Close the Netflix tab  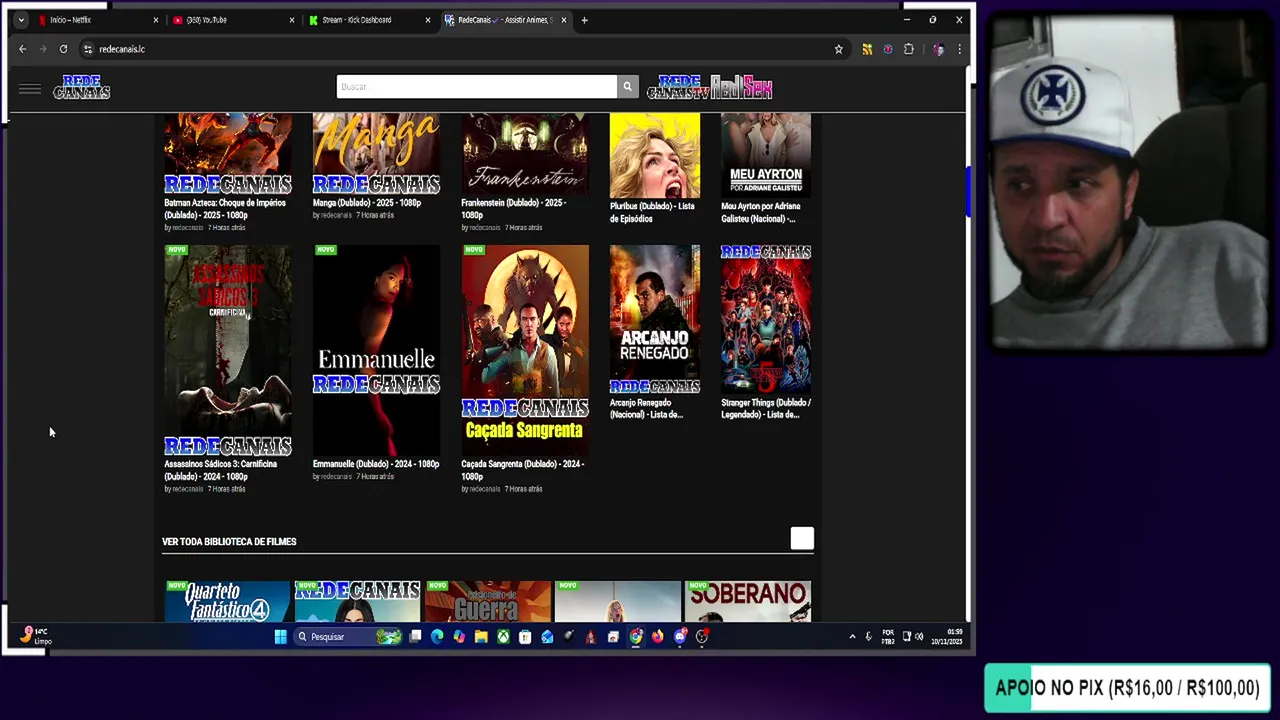tap(156, 20)
